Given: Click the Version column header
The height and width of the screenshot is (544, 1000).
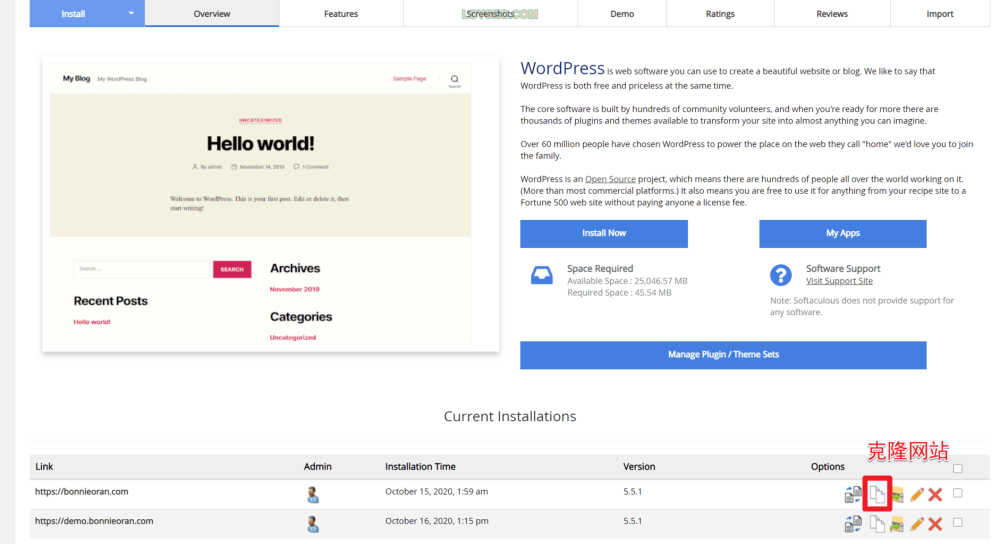Looking at the screenshot, I should coord(639,467).
